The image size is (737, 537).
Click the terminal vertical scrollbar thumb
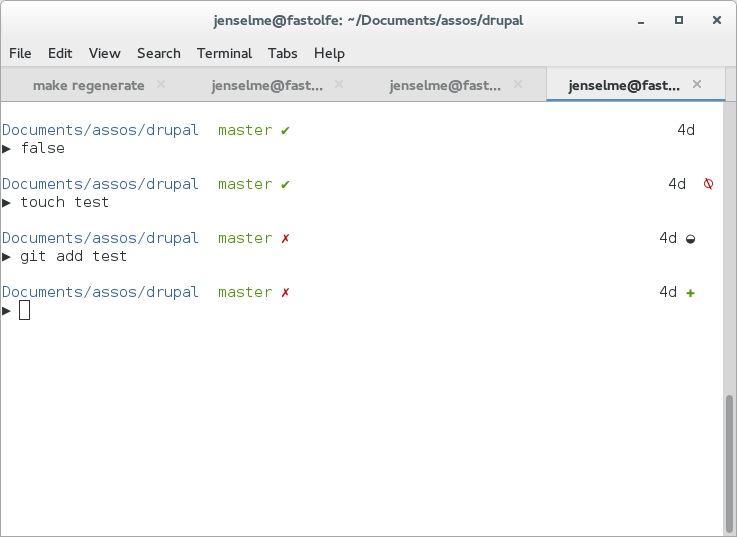point(729,464)
